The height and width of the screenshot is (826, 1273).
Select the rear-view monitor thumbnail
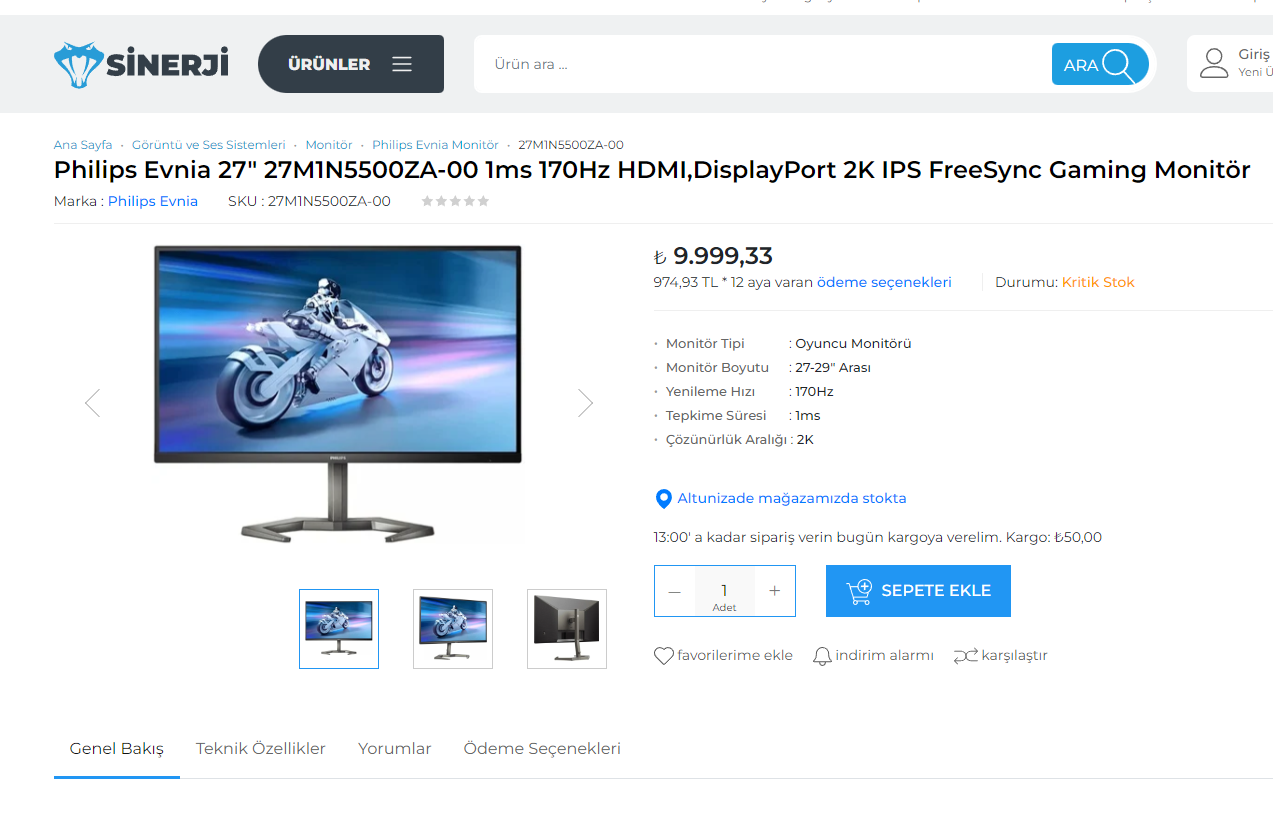pos(567,629)
